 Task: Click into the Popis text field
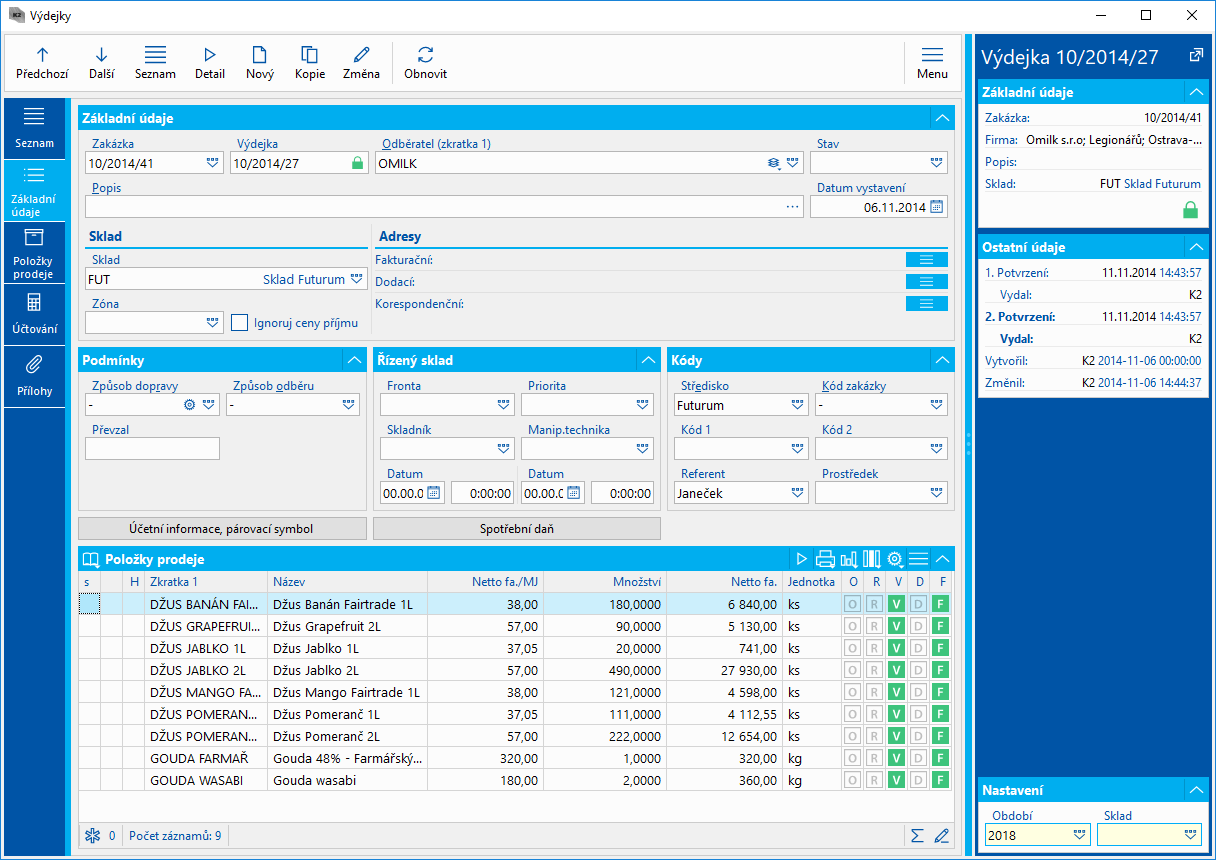[430, 207]
